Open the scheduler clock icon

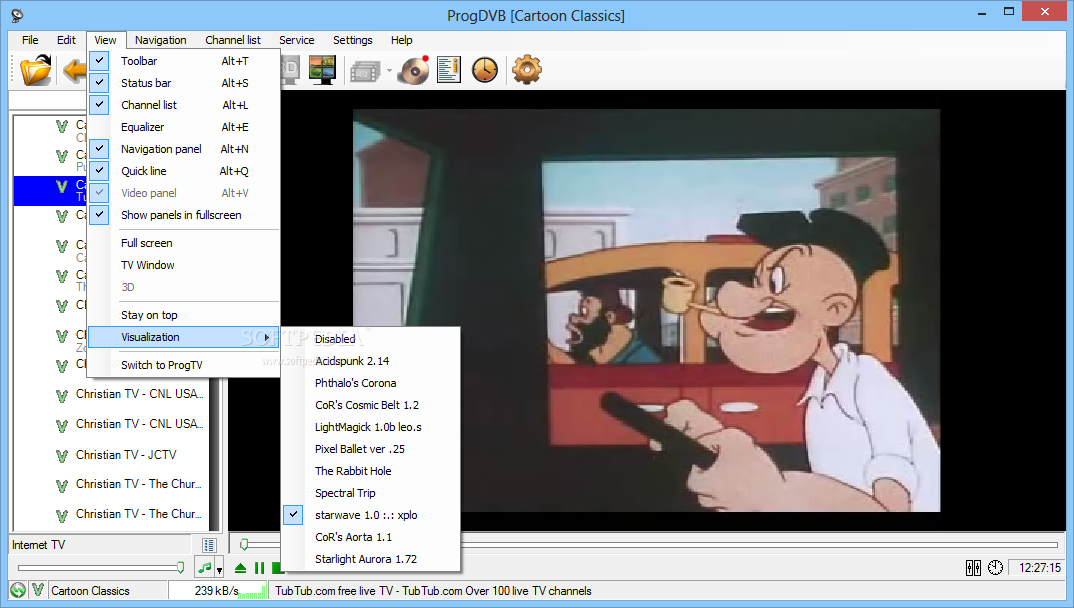click(x=485, y=70)
